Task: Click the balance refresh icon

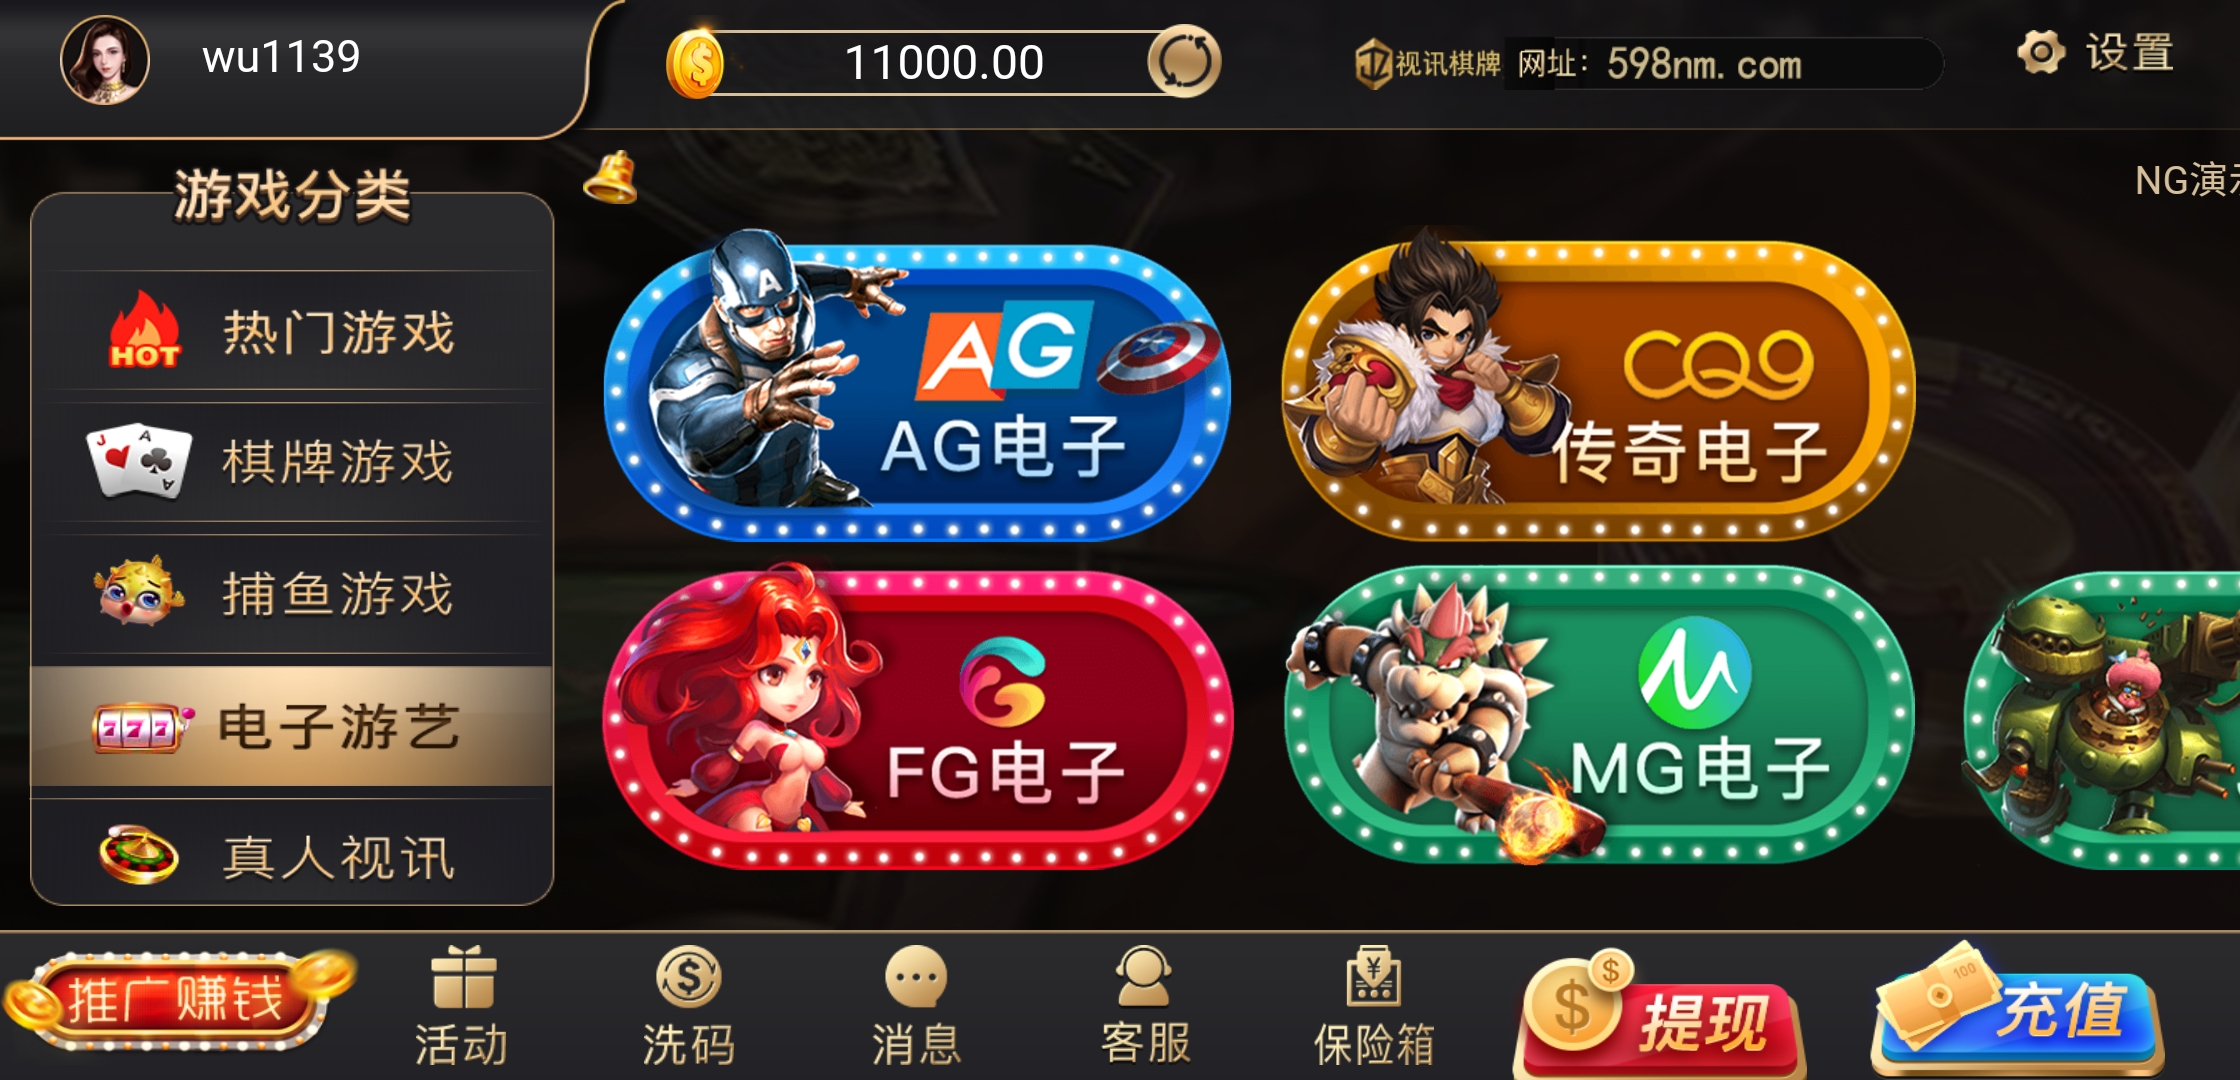Action: tap(1184, 61)
